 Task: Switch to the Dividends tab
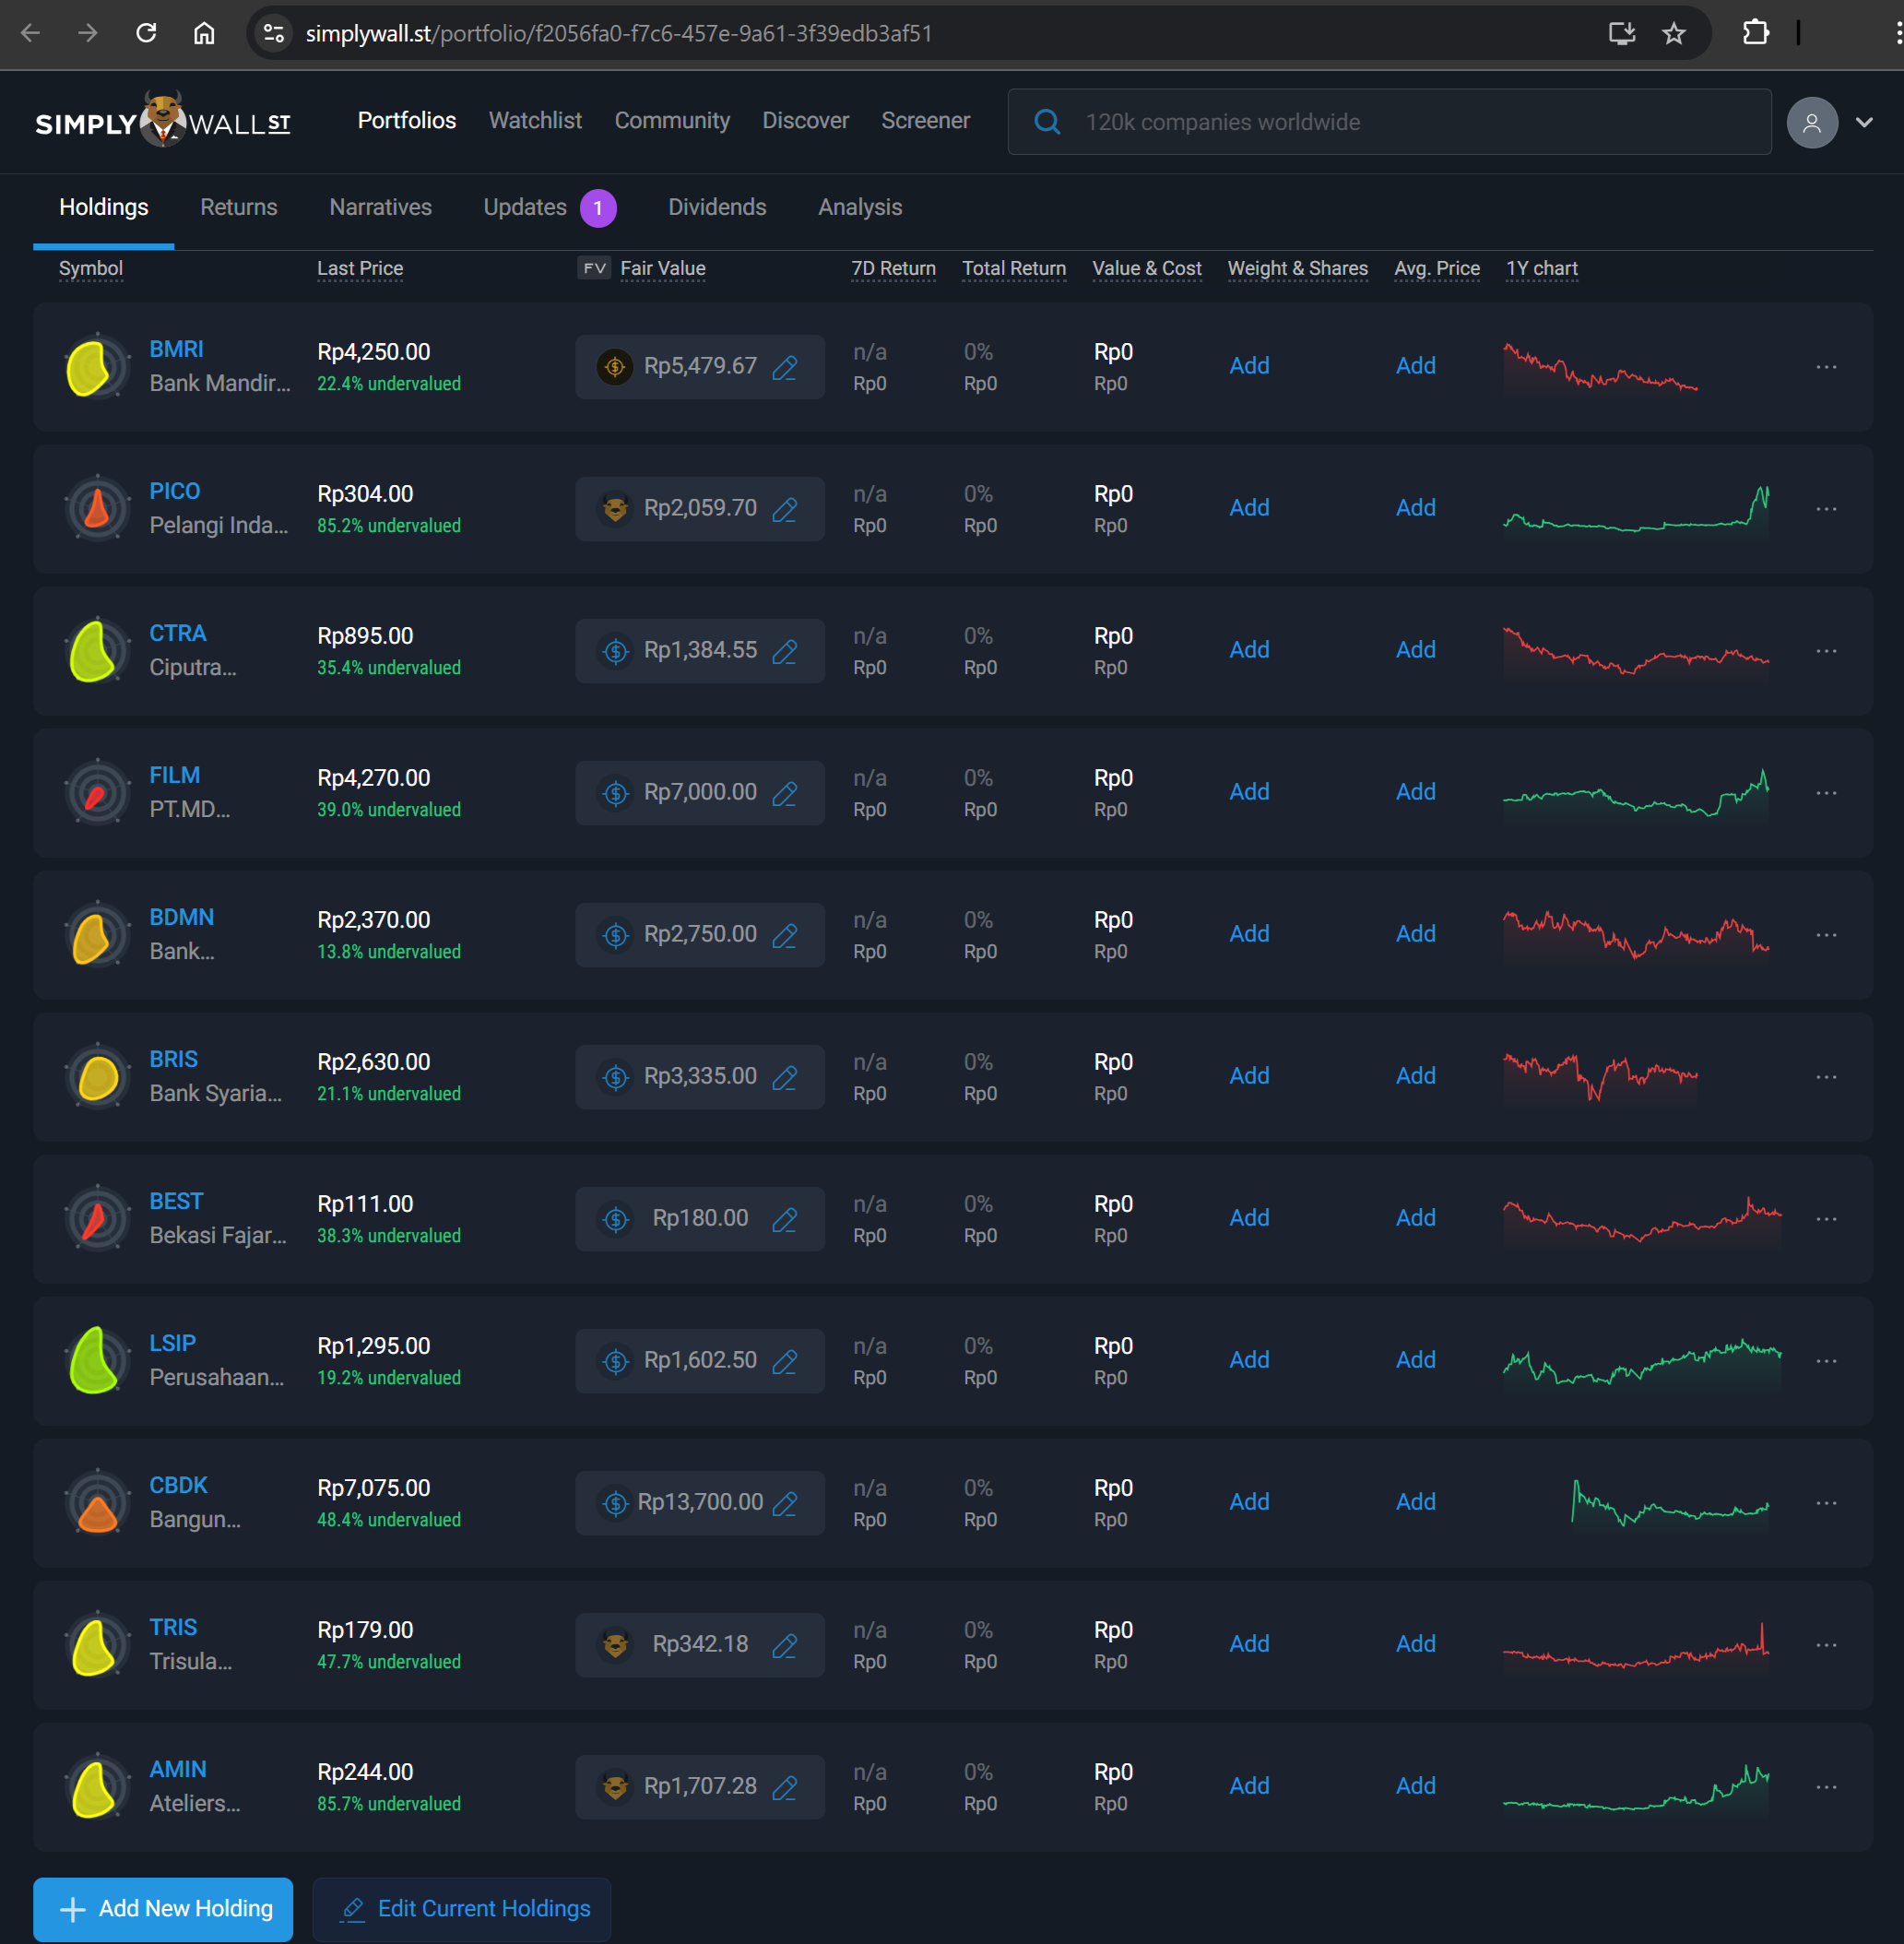click(716, 207)
